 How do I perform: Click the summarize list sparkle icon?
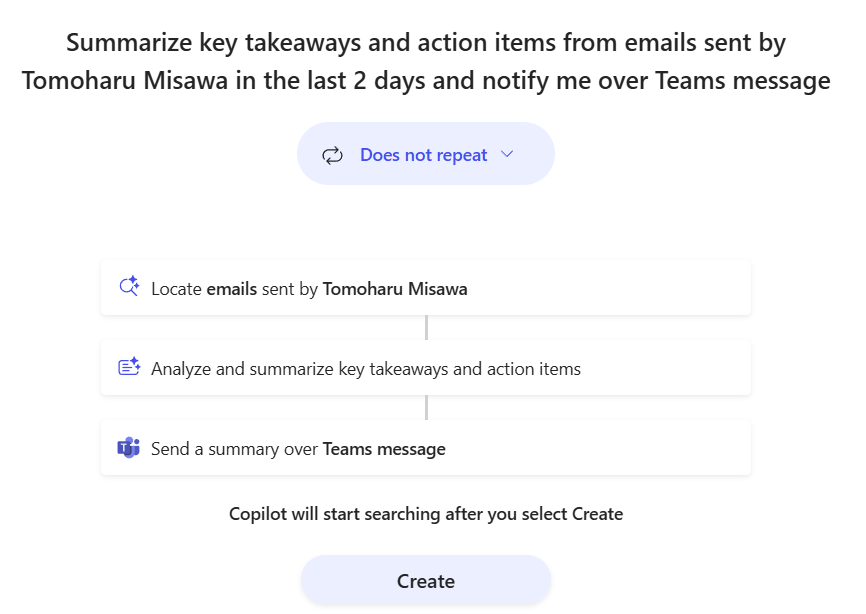129,367
